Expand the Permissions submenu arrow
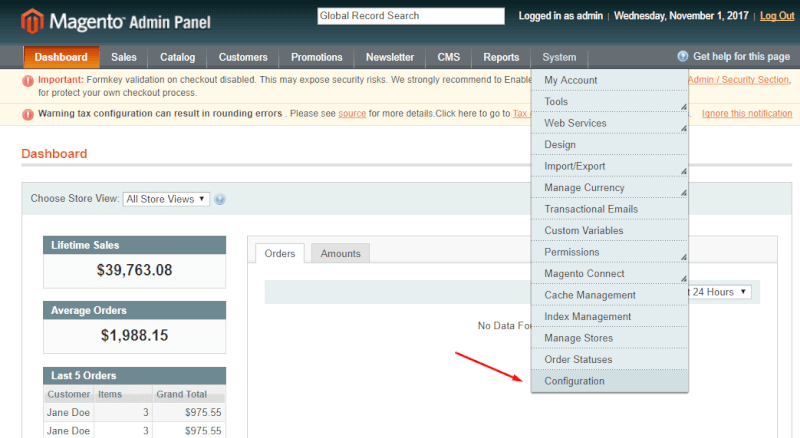The image size is (800, 438). 683,257
